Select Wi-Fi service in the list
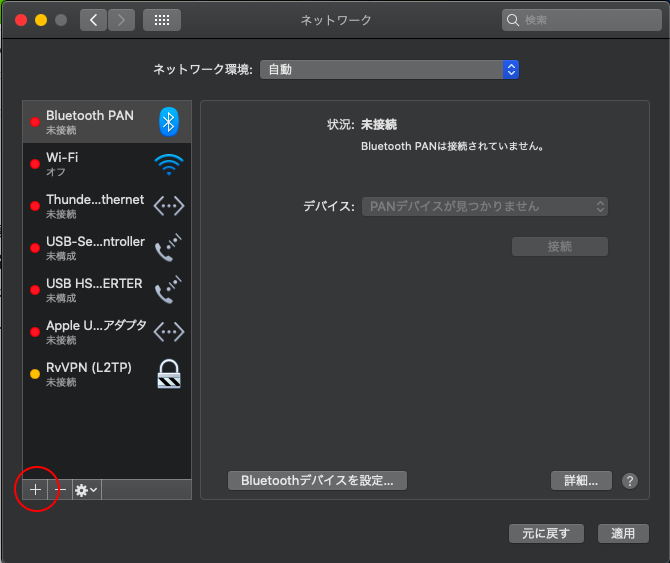This screenshot has height=563, width=670. 107,164
